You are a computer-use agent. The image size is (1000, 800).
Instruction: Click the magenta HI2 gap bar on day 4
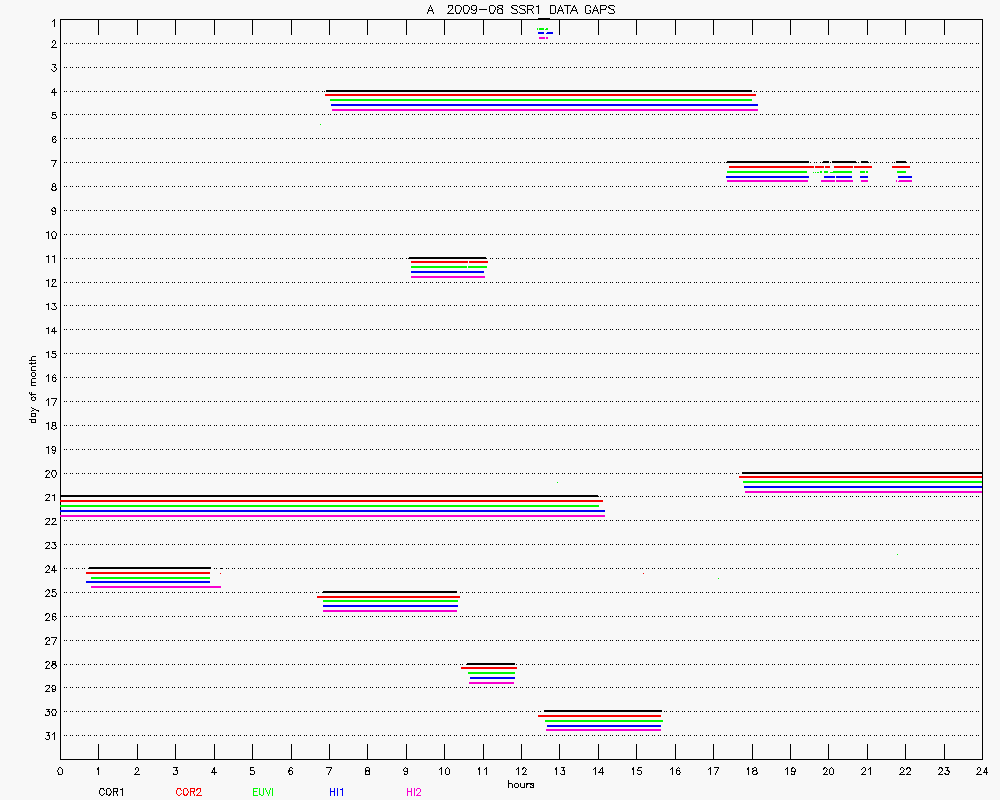pos(545,110)
